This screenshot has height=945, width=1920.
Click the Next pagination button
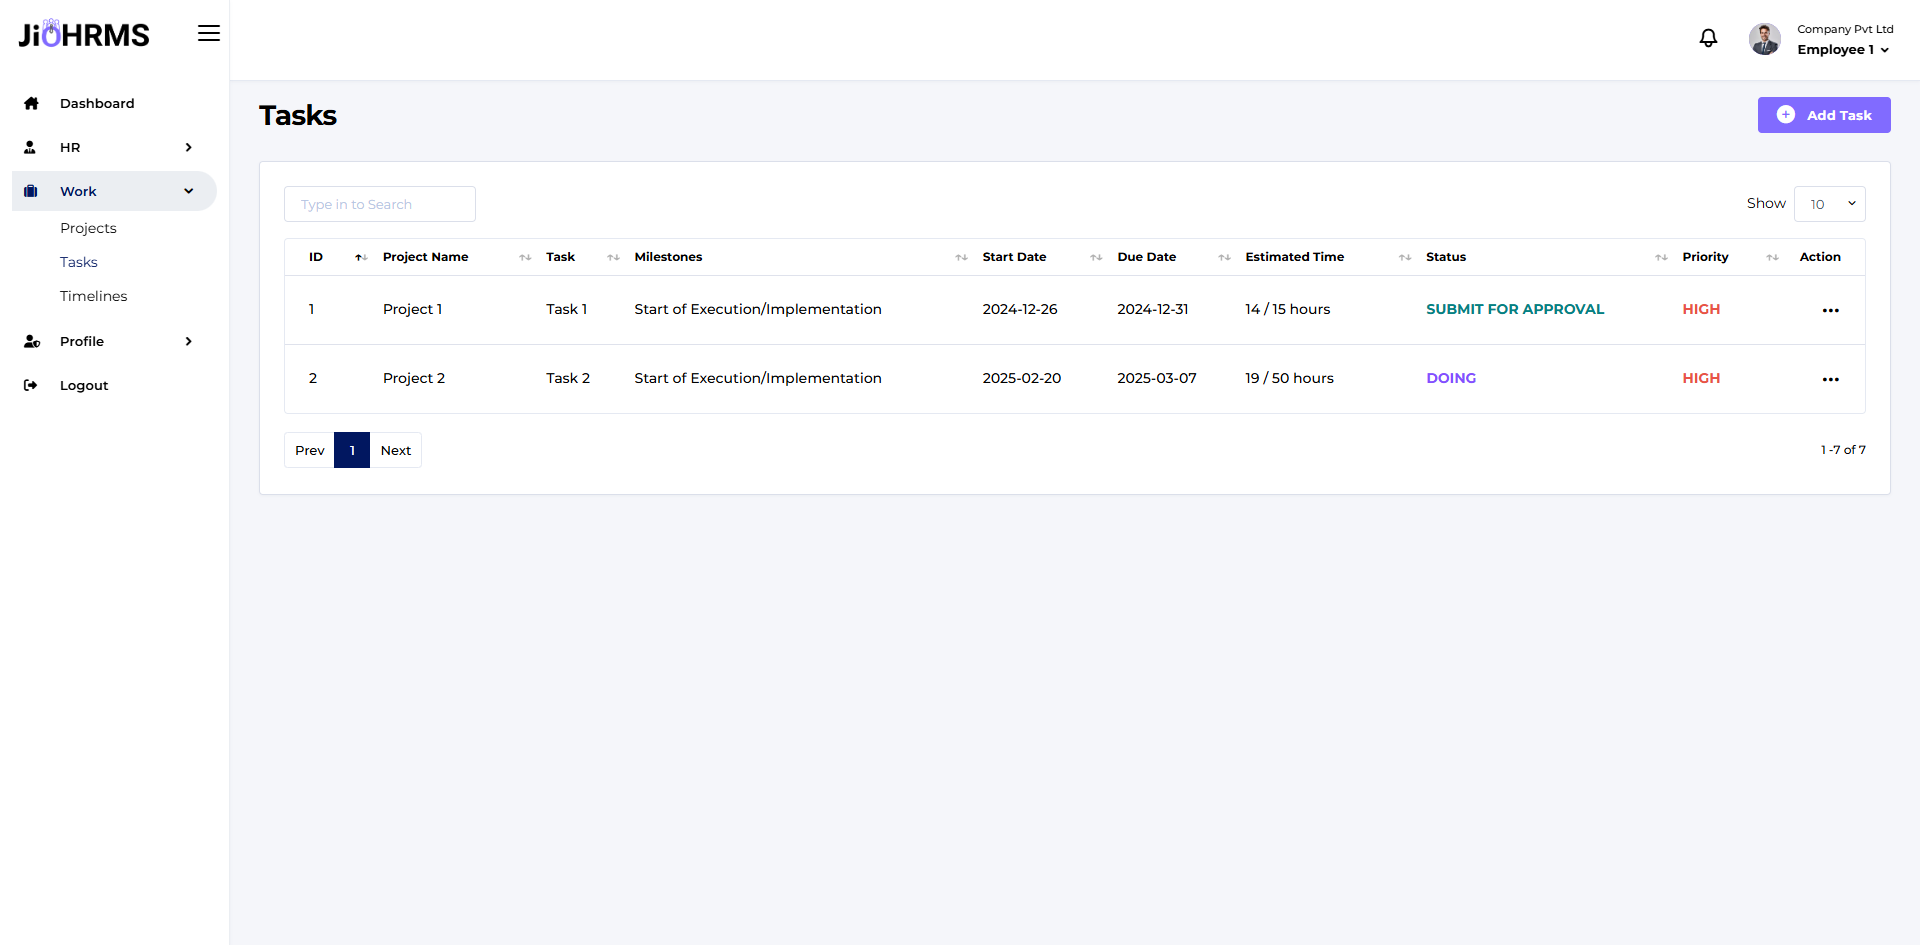pyautogui.click(x=396, y=450)
